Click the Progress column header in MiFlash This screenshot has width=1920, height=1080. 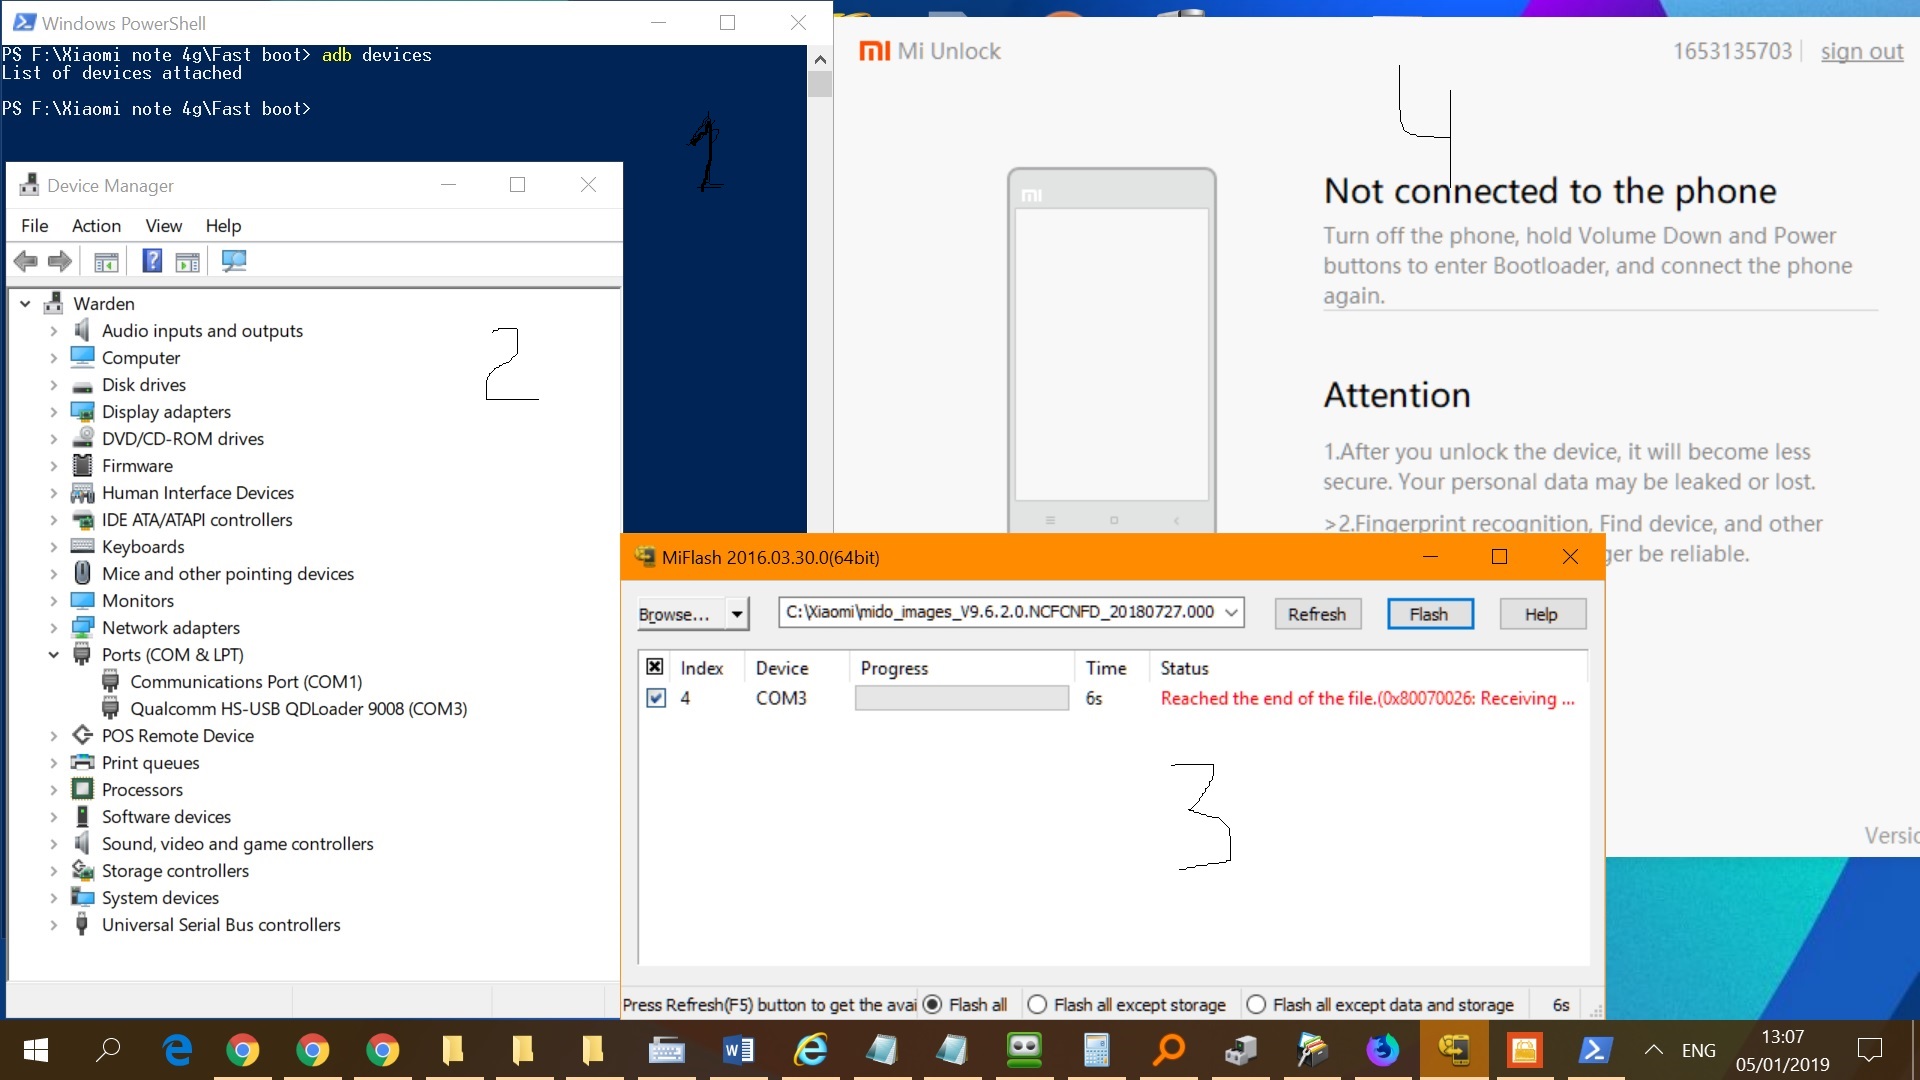[x=962, y=667]
